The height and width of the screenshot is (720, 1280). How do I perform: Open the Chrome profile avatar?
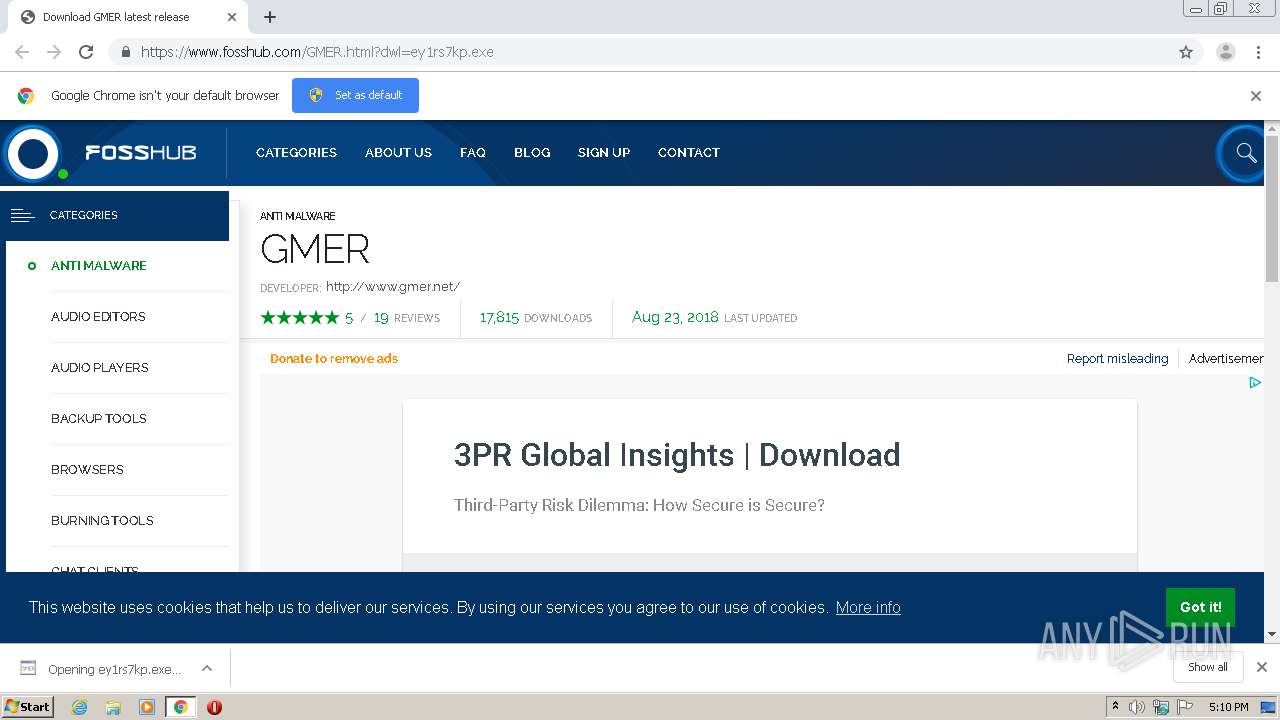(x=1226, y=52)
